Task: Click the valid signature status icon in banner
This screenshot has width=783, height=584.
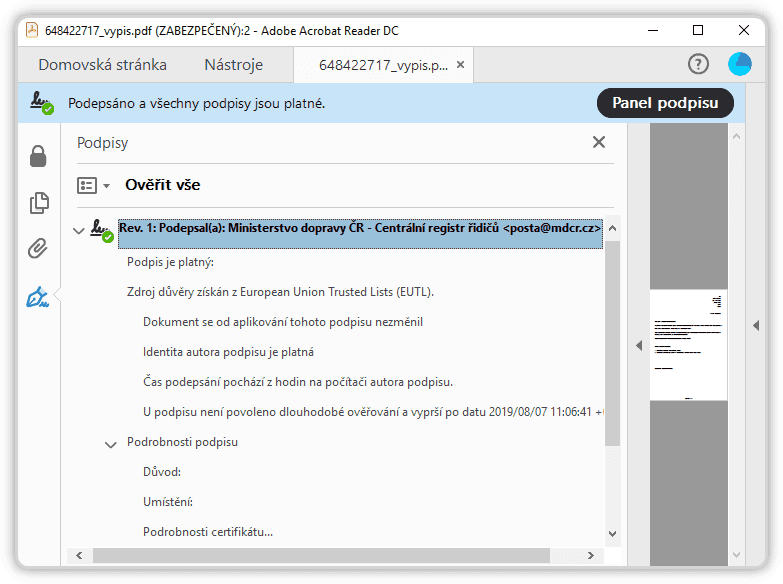Action: coord(42,103)
